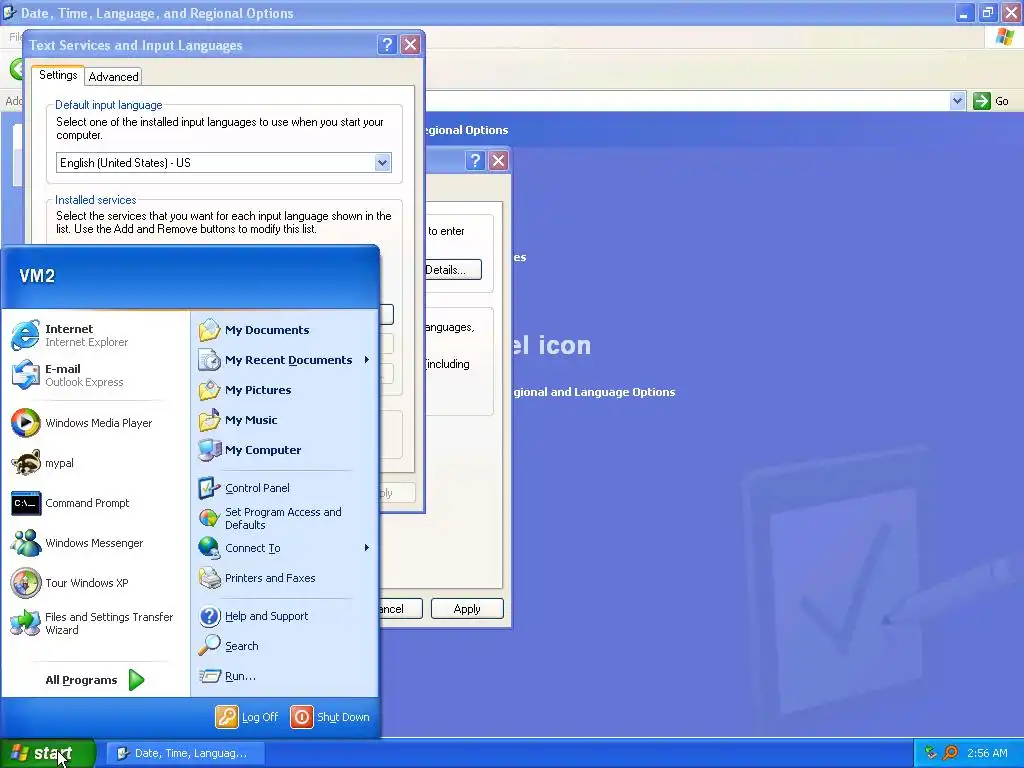This screenshot has width=1024, height=768.
Task: Open the Run dialog
Action: point(285,676)
